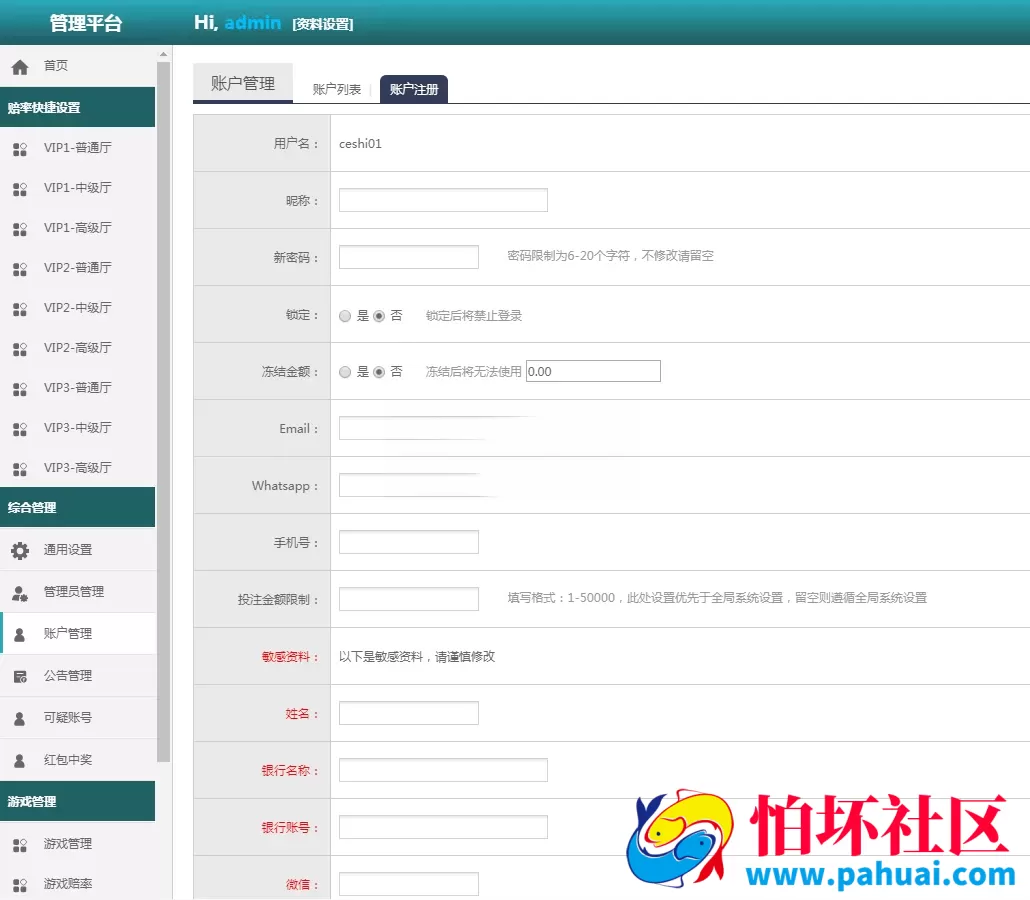Click the 手机号 input field
Screen dimensions: 1030x900
[409, 542]
